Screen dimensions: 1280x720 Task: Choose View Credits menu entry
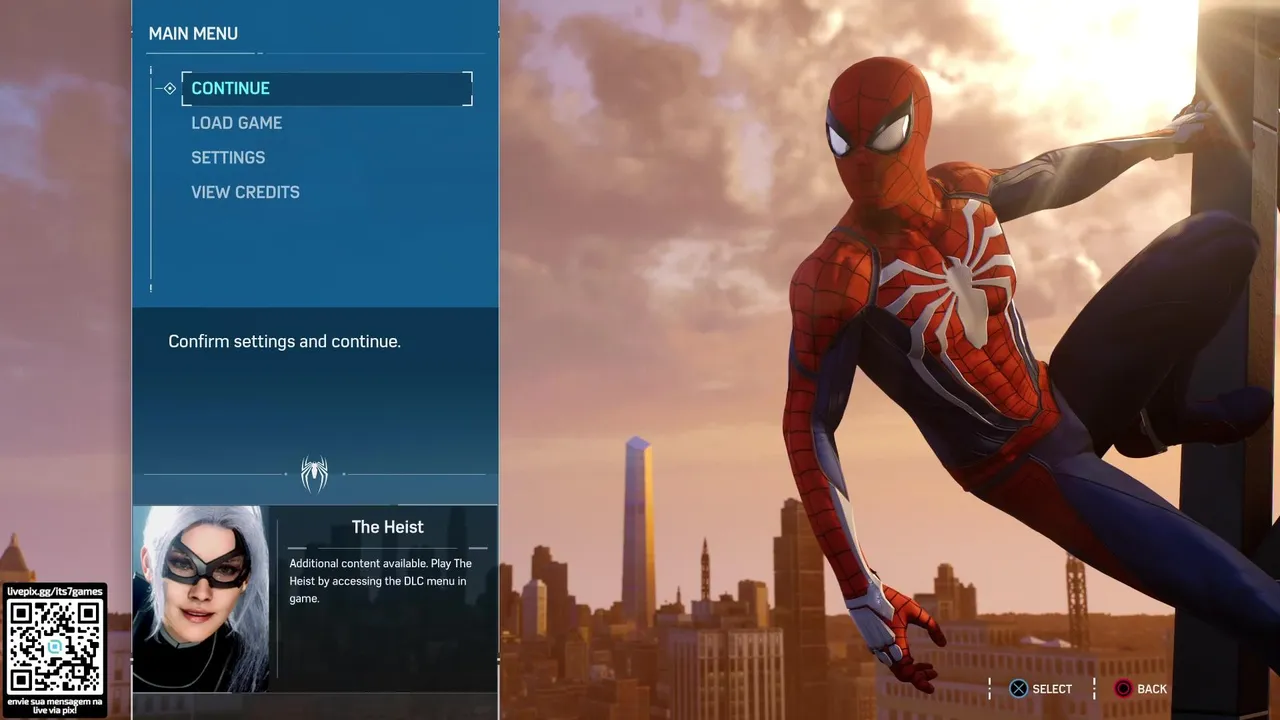click(x=245, y=192)
